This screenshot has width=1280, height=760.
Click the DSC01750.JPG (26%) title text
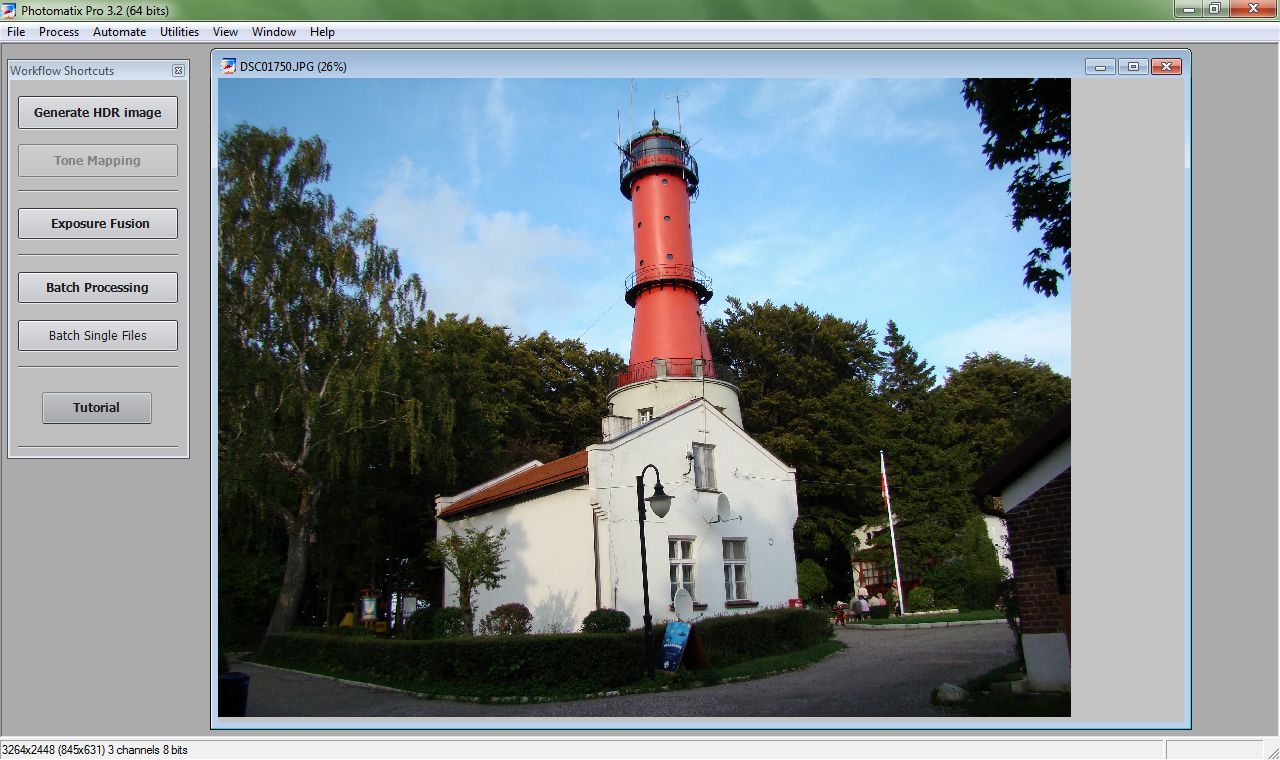coord(293,67)
